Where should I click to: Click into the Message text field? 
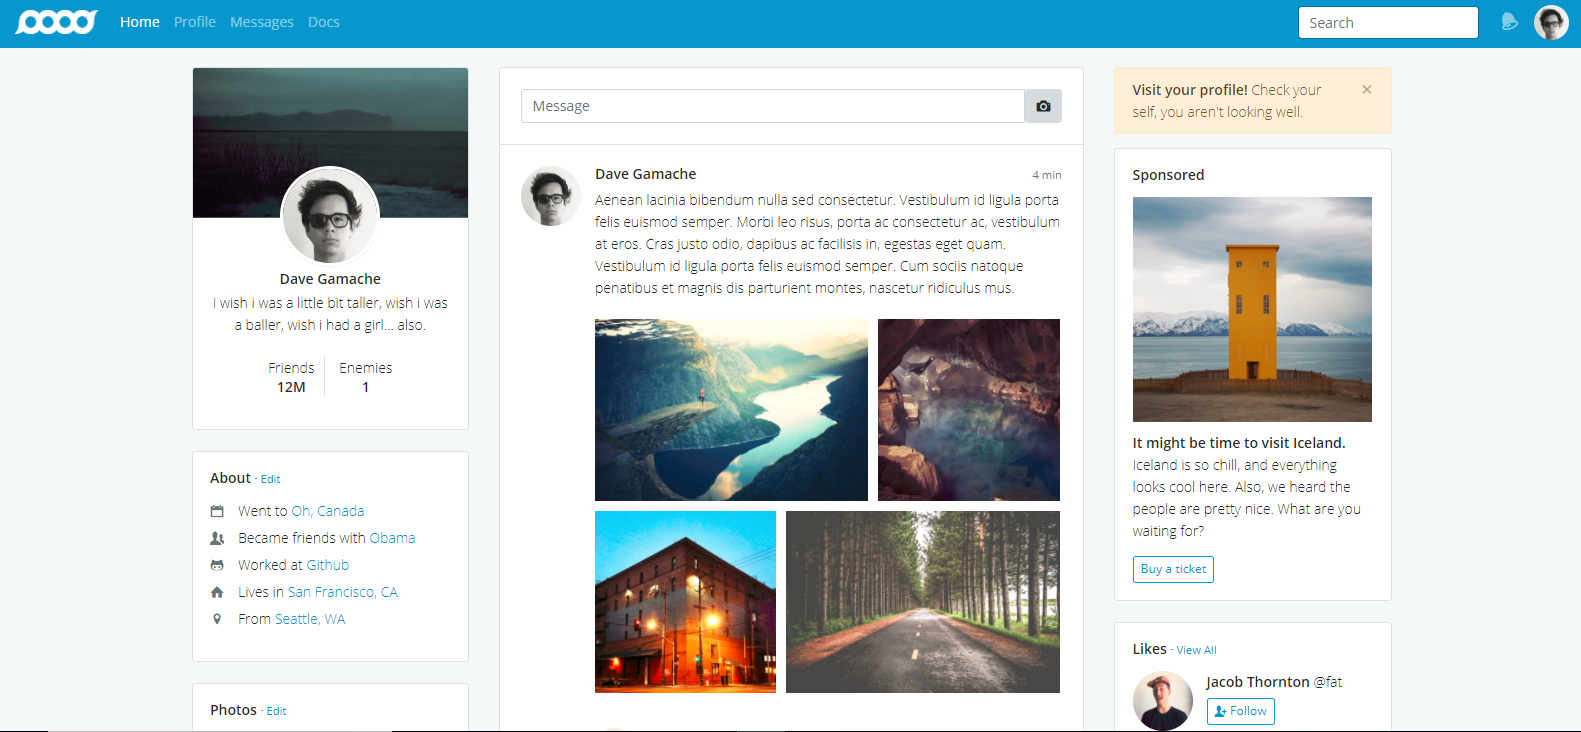point(772,106)
